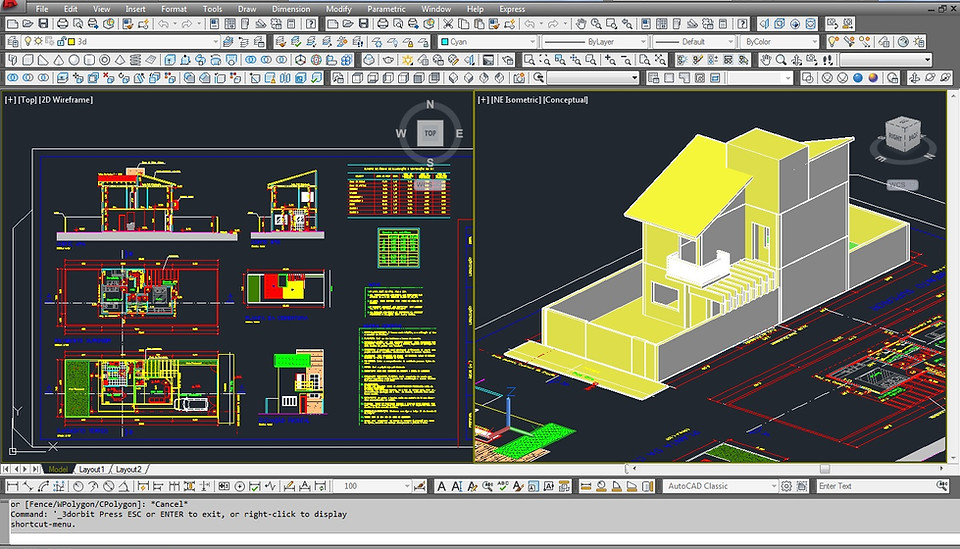Click the [Top] viewport view label
960x549 pixels.
coord(27,100)
